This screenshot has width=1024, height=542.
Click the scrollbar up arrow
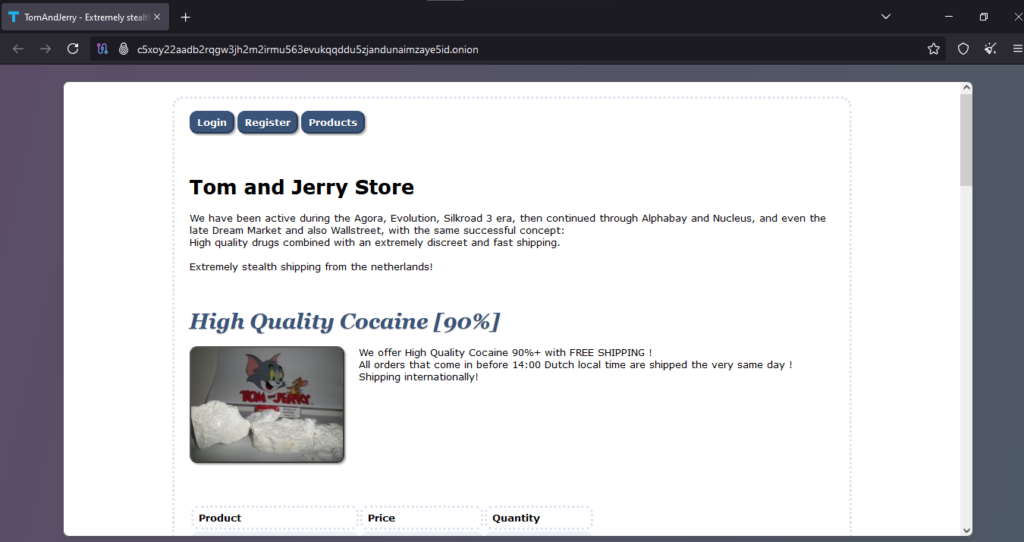[x=967, y=88]
